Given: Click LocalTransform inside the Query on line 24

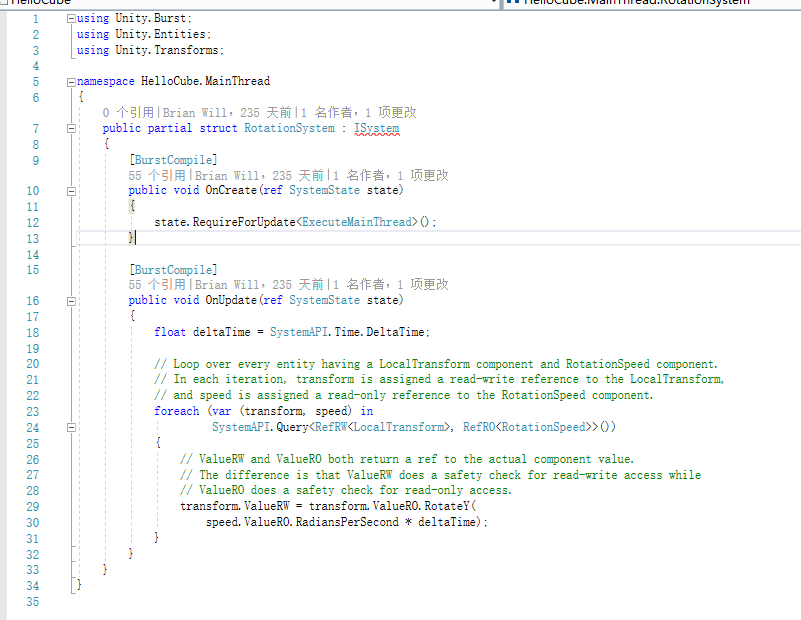Looking at the screenshot, I should 398,427.
